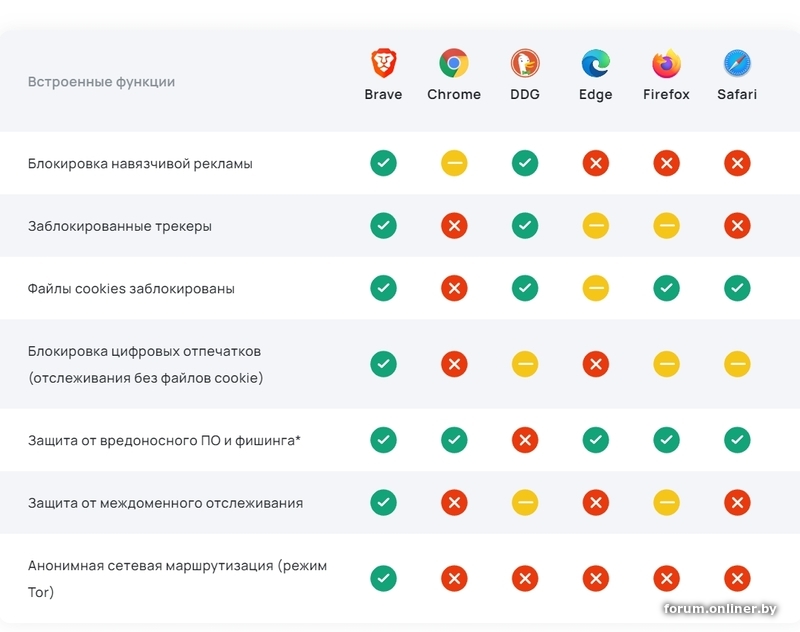Click the Chrome browser logo
The width and height of the screenshot is (800, 632).
[x=454, y=64]
